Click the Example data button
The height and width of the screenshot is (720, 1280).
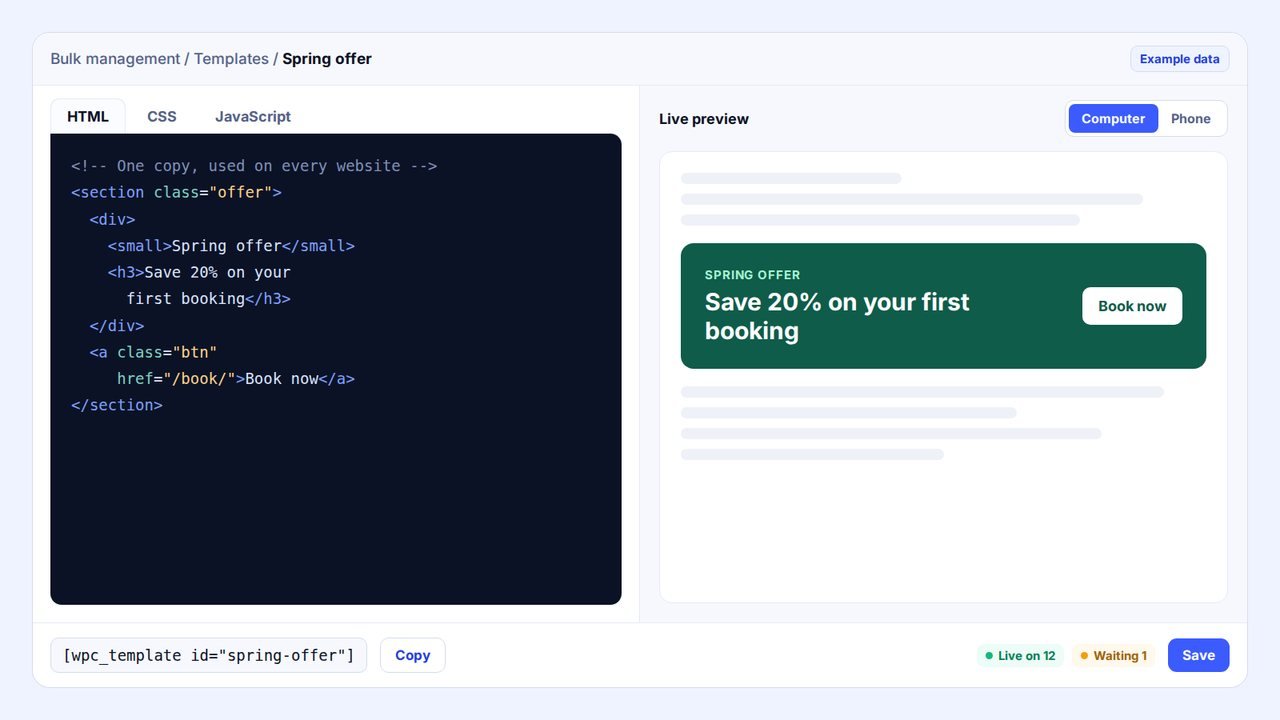(x=1180, y=59)
